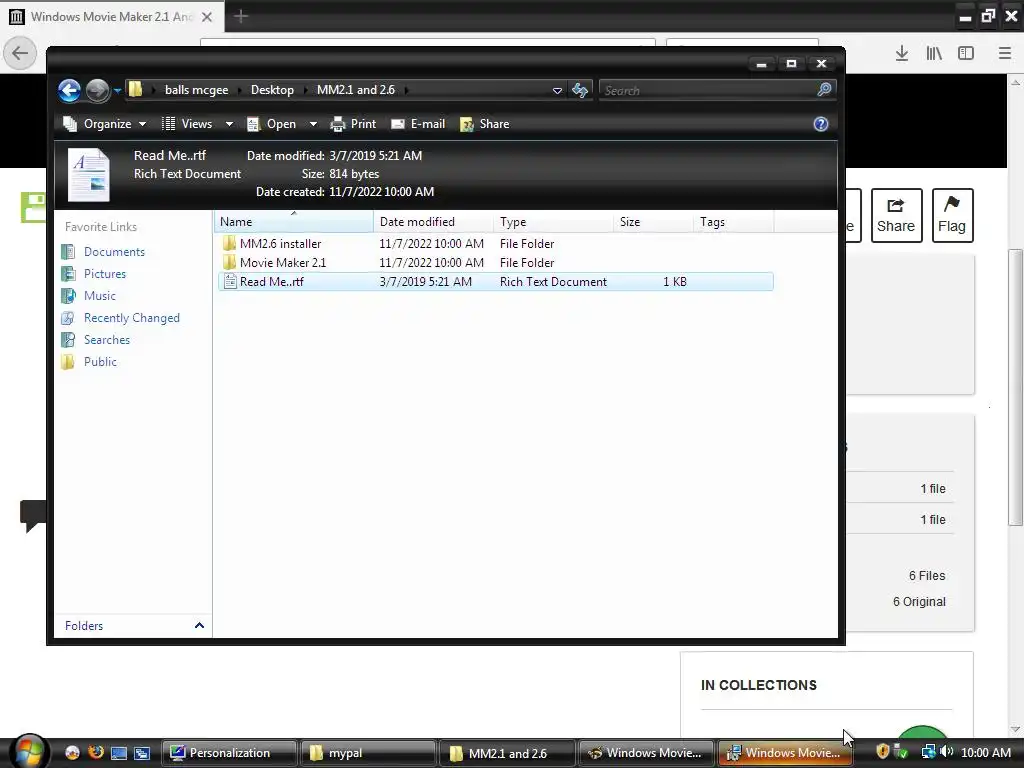
Task: Click the Open toolbar button
Action: coord(272,124)
